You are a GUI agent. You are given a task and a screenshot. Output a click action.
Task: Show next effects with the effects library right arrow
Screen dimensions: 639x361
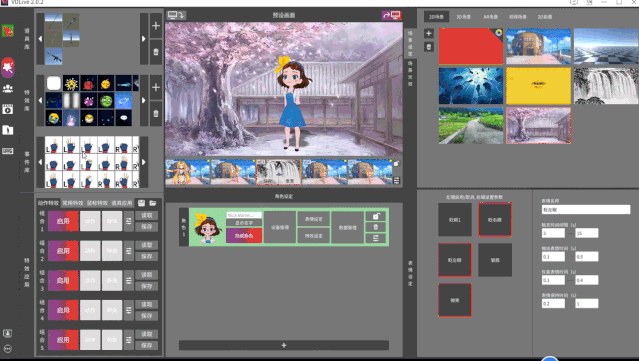(x=143, y=100)
